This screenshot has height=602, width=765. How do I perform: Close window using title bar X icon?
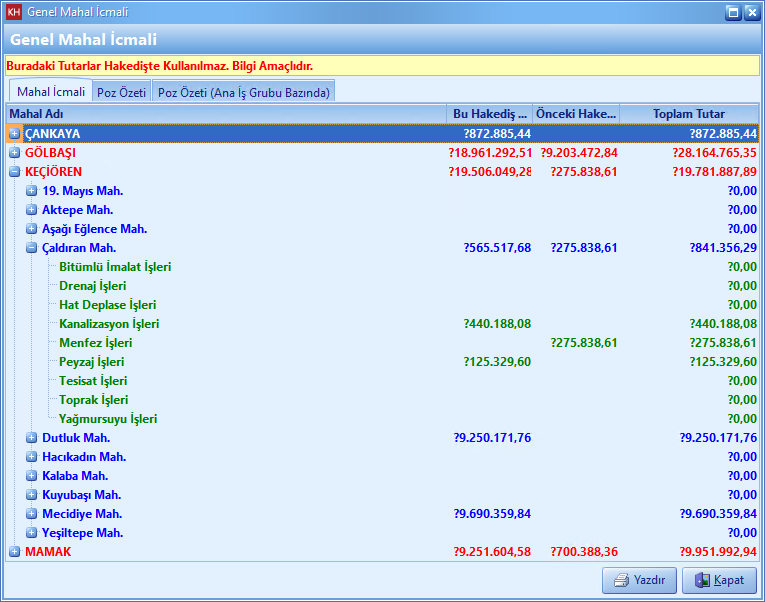coord(751,12)
